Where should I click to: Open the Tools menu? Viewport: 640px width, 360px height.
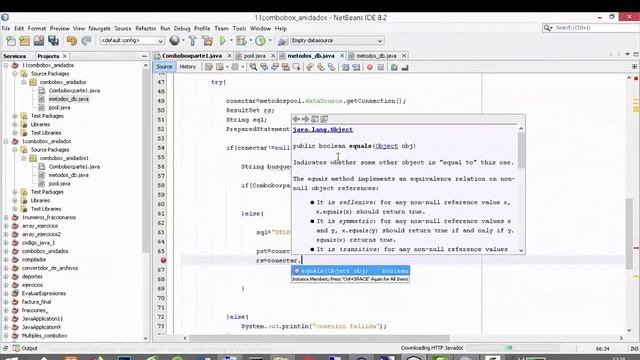240,29
